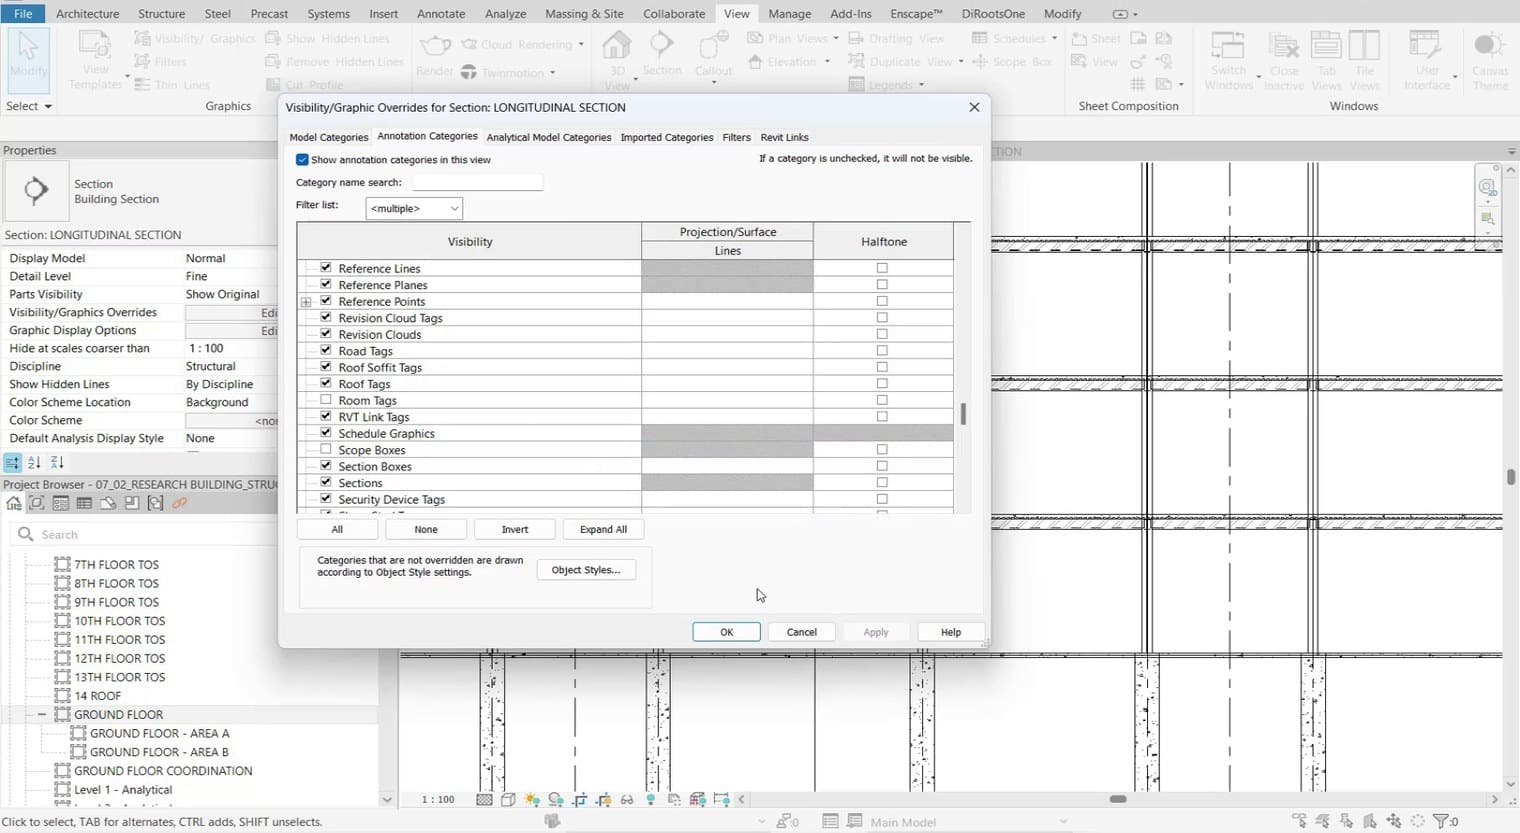Uncheck Show annotation categories in this view

click(x=302, y=160)
